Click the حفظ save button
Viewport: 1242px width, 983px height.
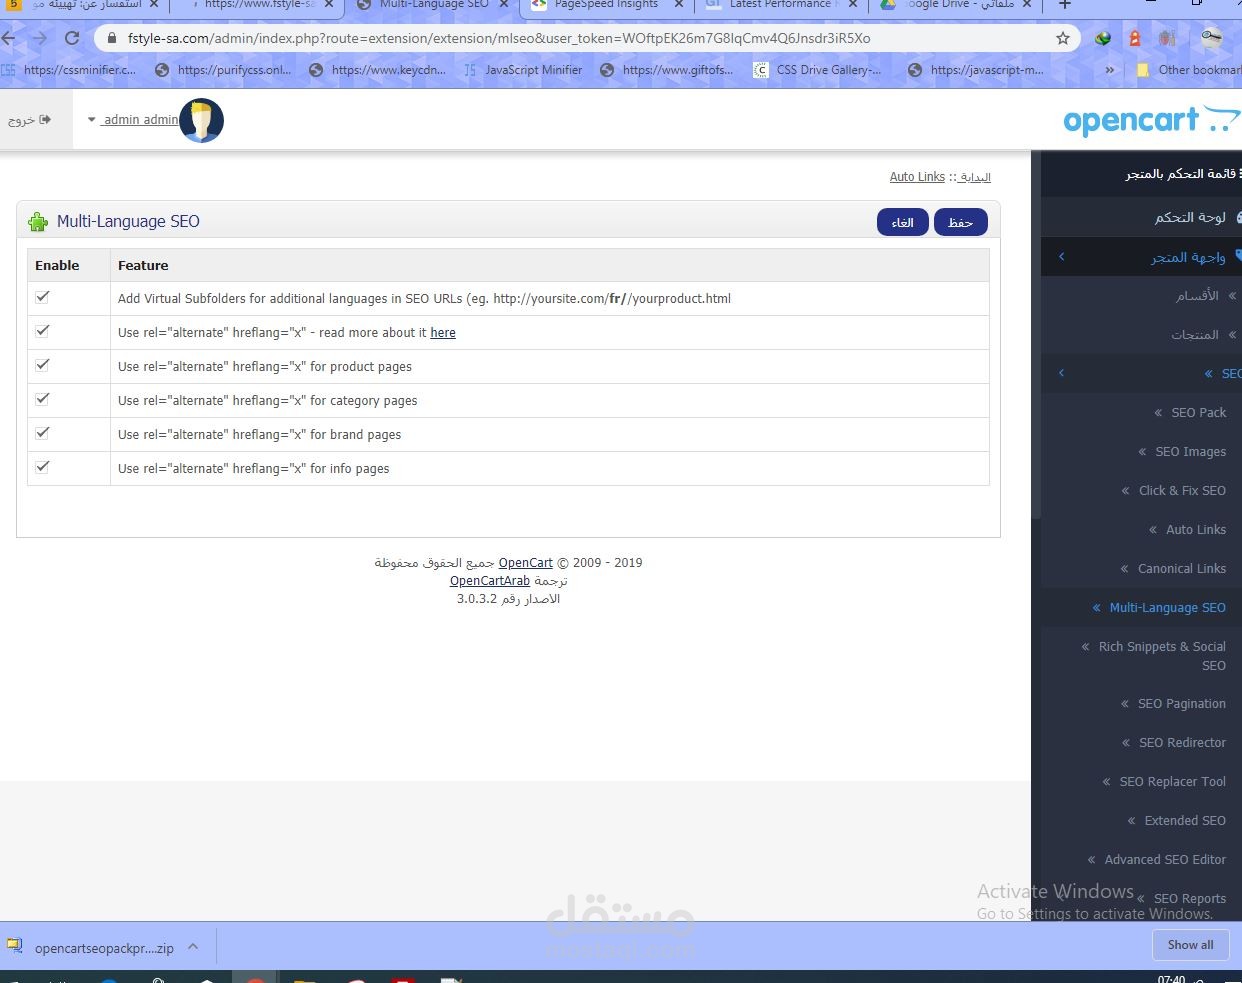(x=960, y=222)
